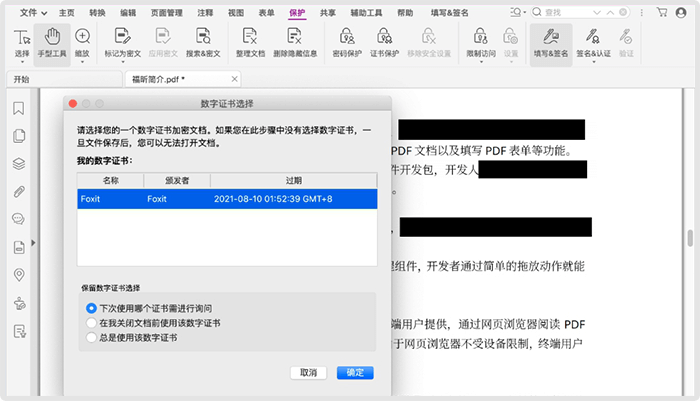Expand the 选择 tool dropdown arrow

(22, 62)
